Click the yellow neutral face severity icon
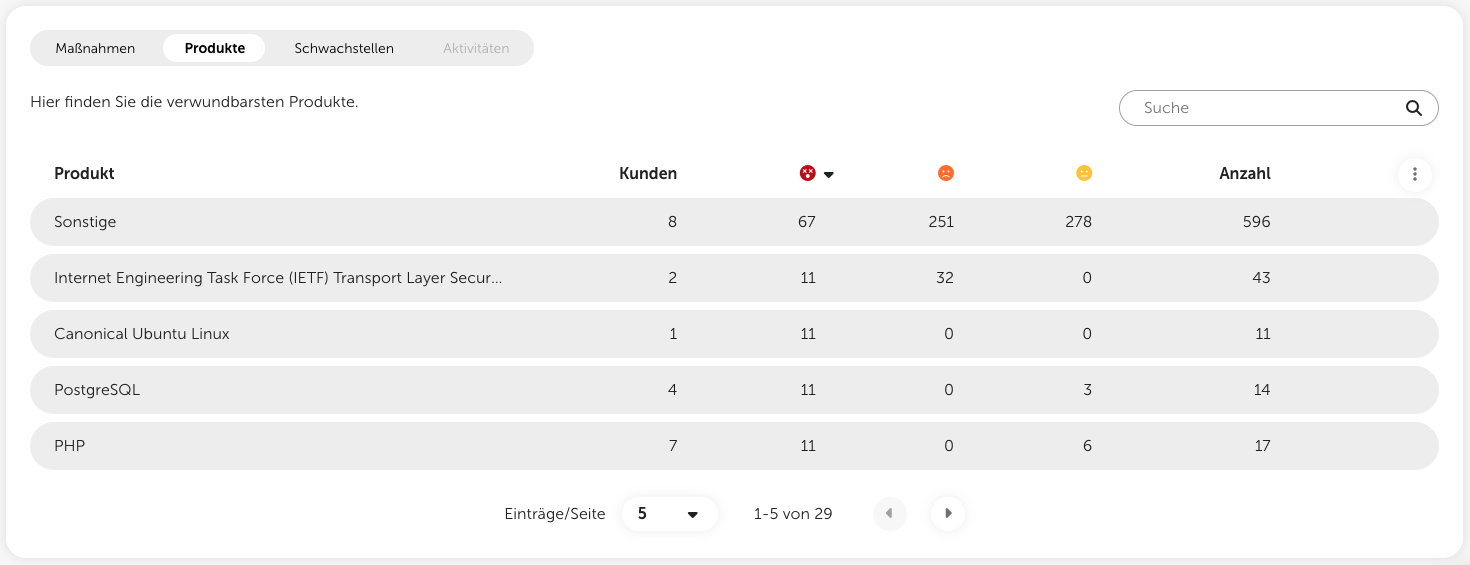 [x=1084, y=173]
